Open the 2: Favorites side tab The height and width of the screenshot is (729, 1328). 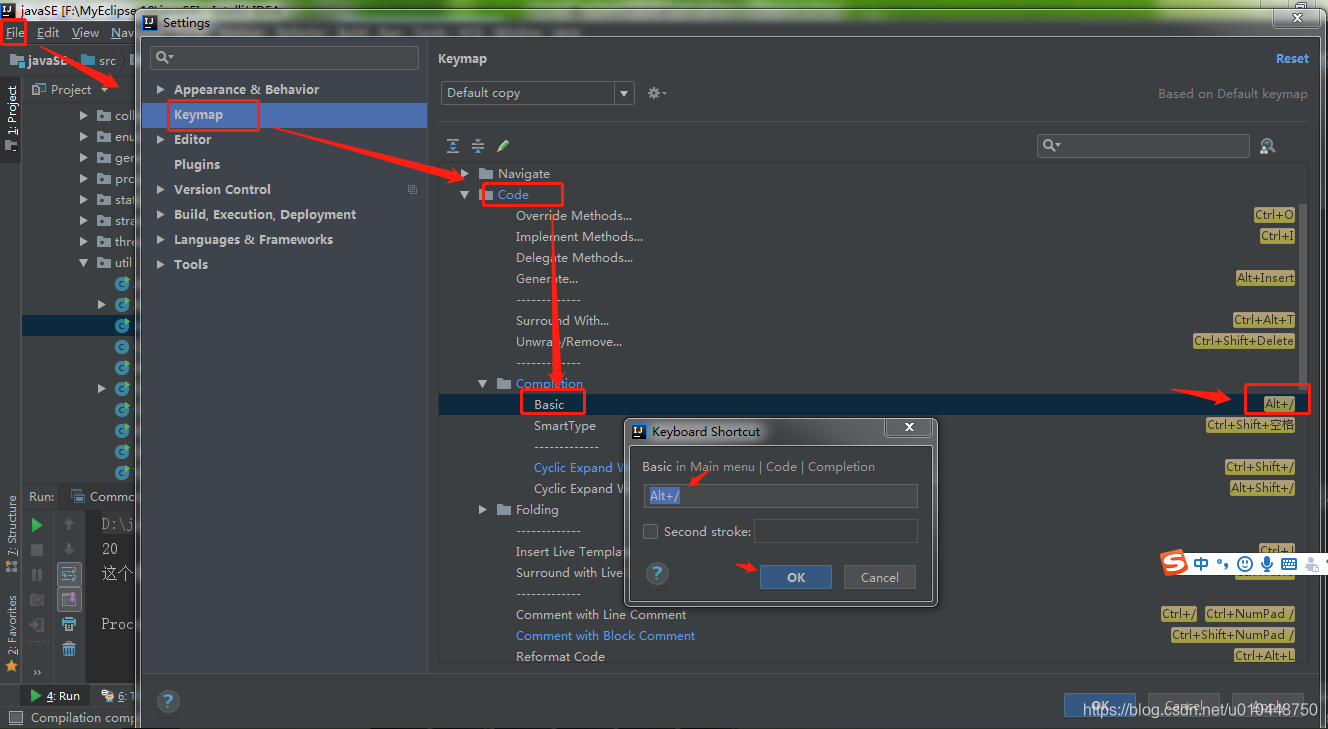click(11, 633)
